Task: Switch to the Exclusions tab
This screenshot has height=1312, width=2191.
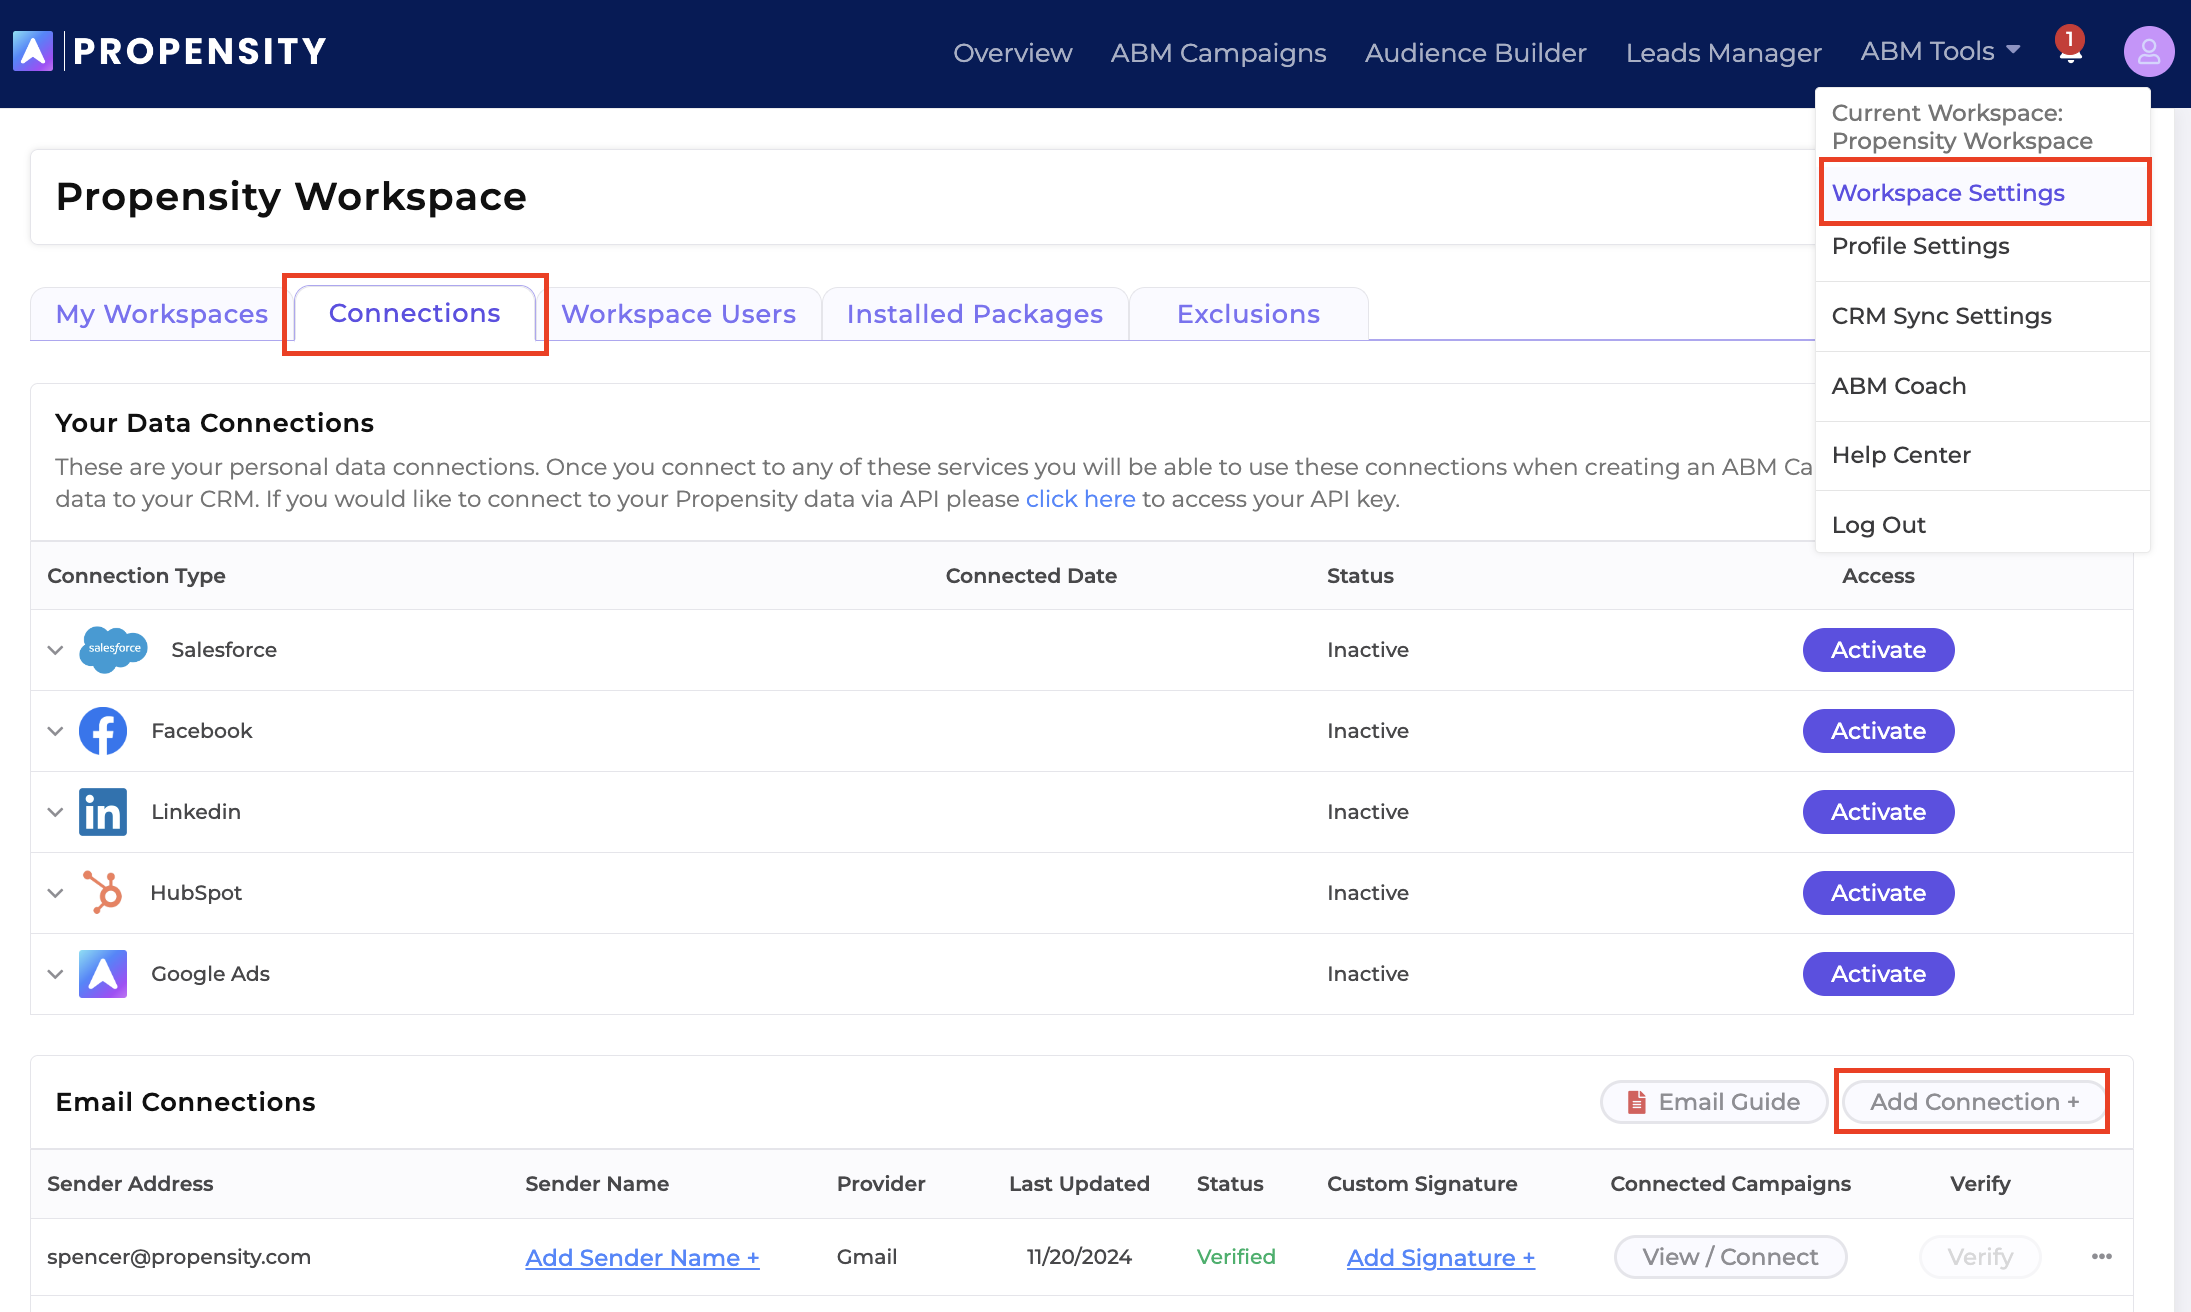Action: (x=1248, y=314)
